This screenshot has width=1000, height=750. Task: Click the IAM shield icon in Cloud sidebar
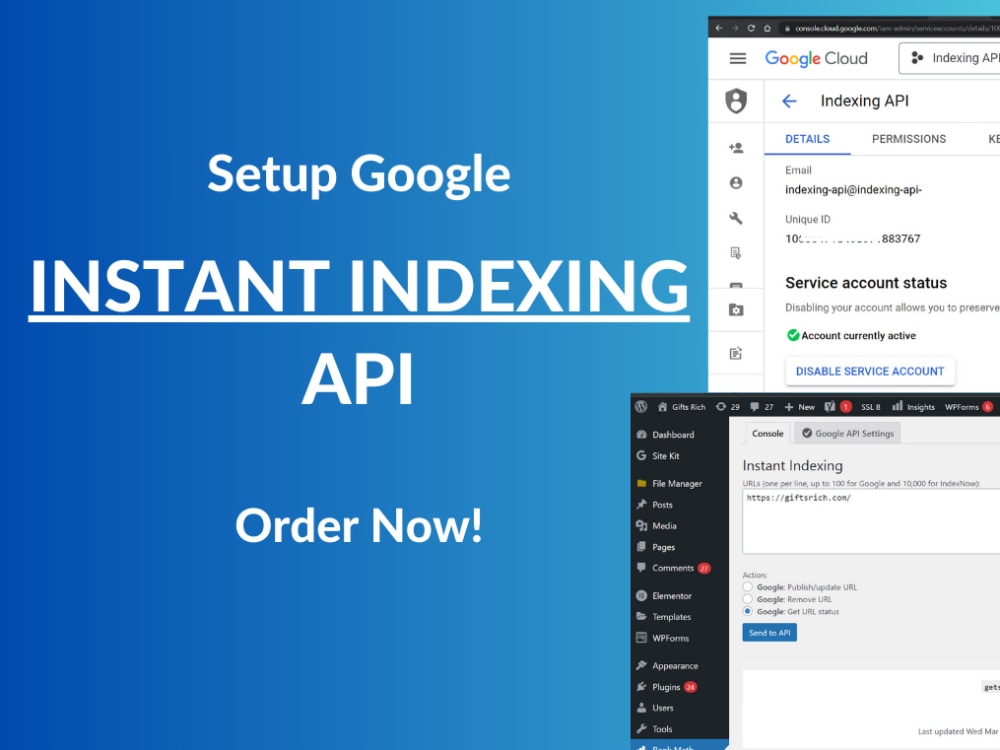pos(736,100)
